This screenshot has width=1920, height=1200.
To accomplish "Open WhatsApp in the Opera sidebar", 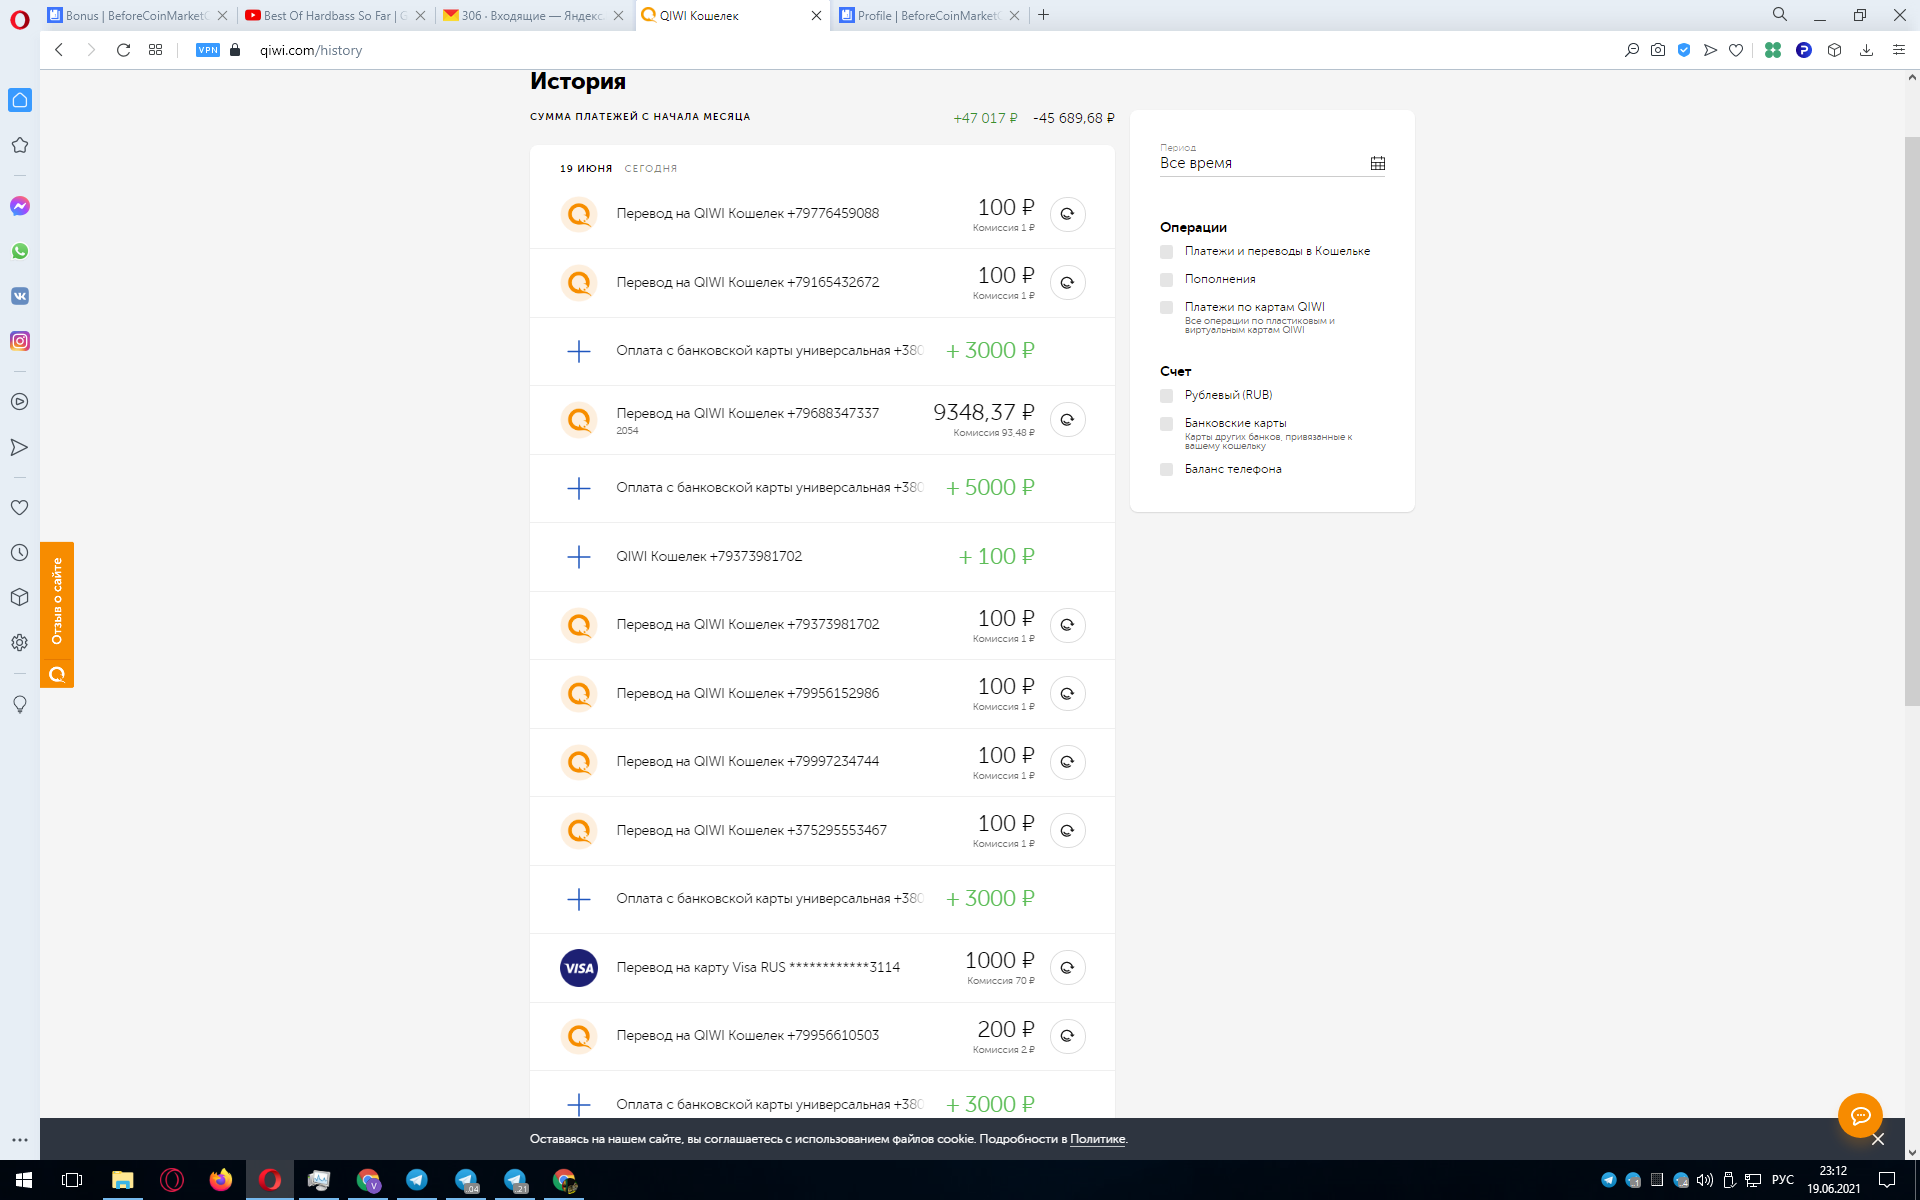I will tap(20, 251).
